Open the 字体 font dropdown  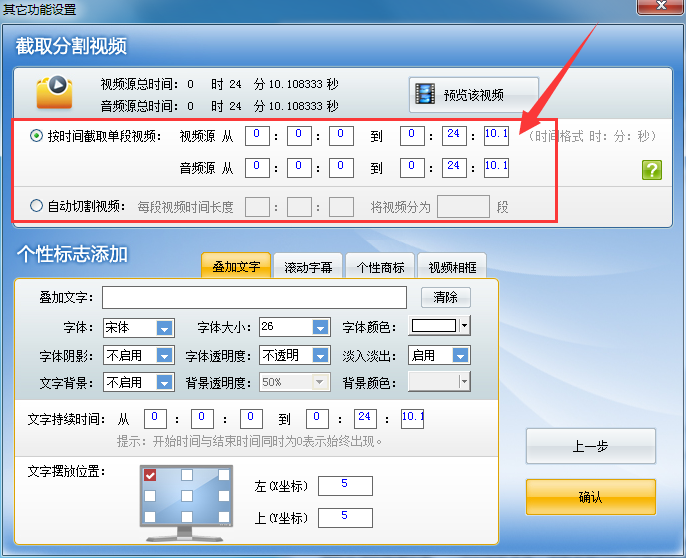(x=164, y=327)
